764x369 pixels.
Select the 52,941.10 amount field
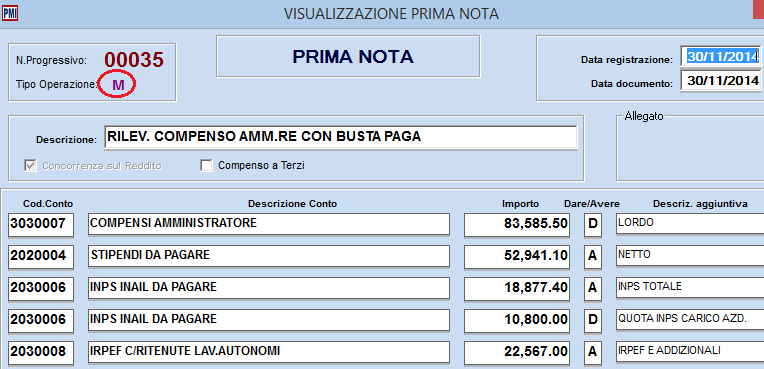[x=517, y=256]
